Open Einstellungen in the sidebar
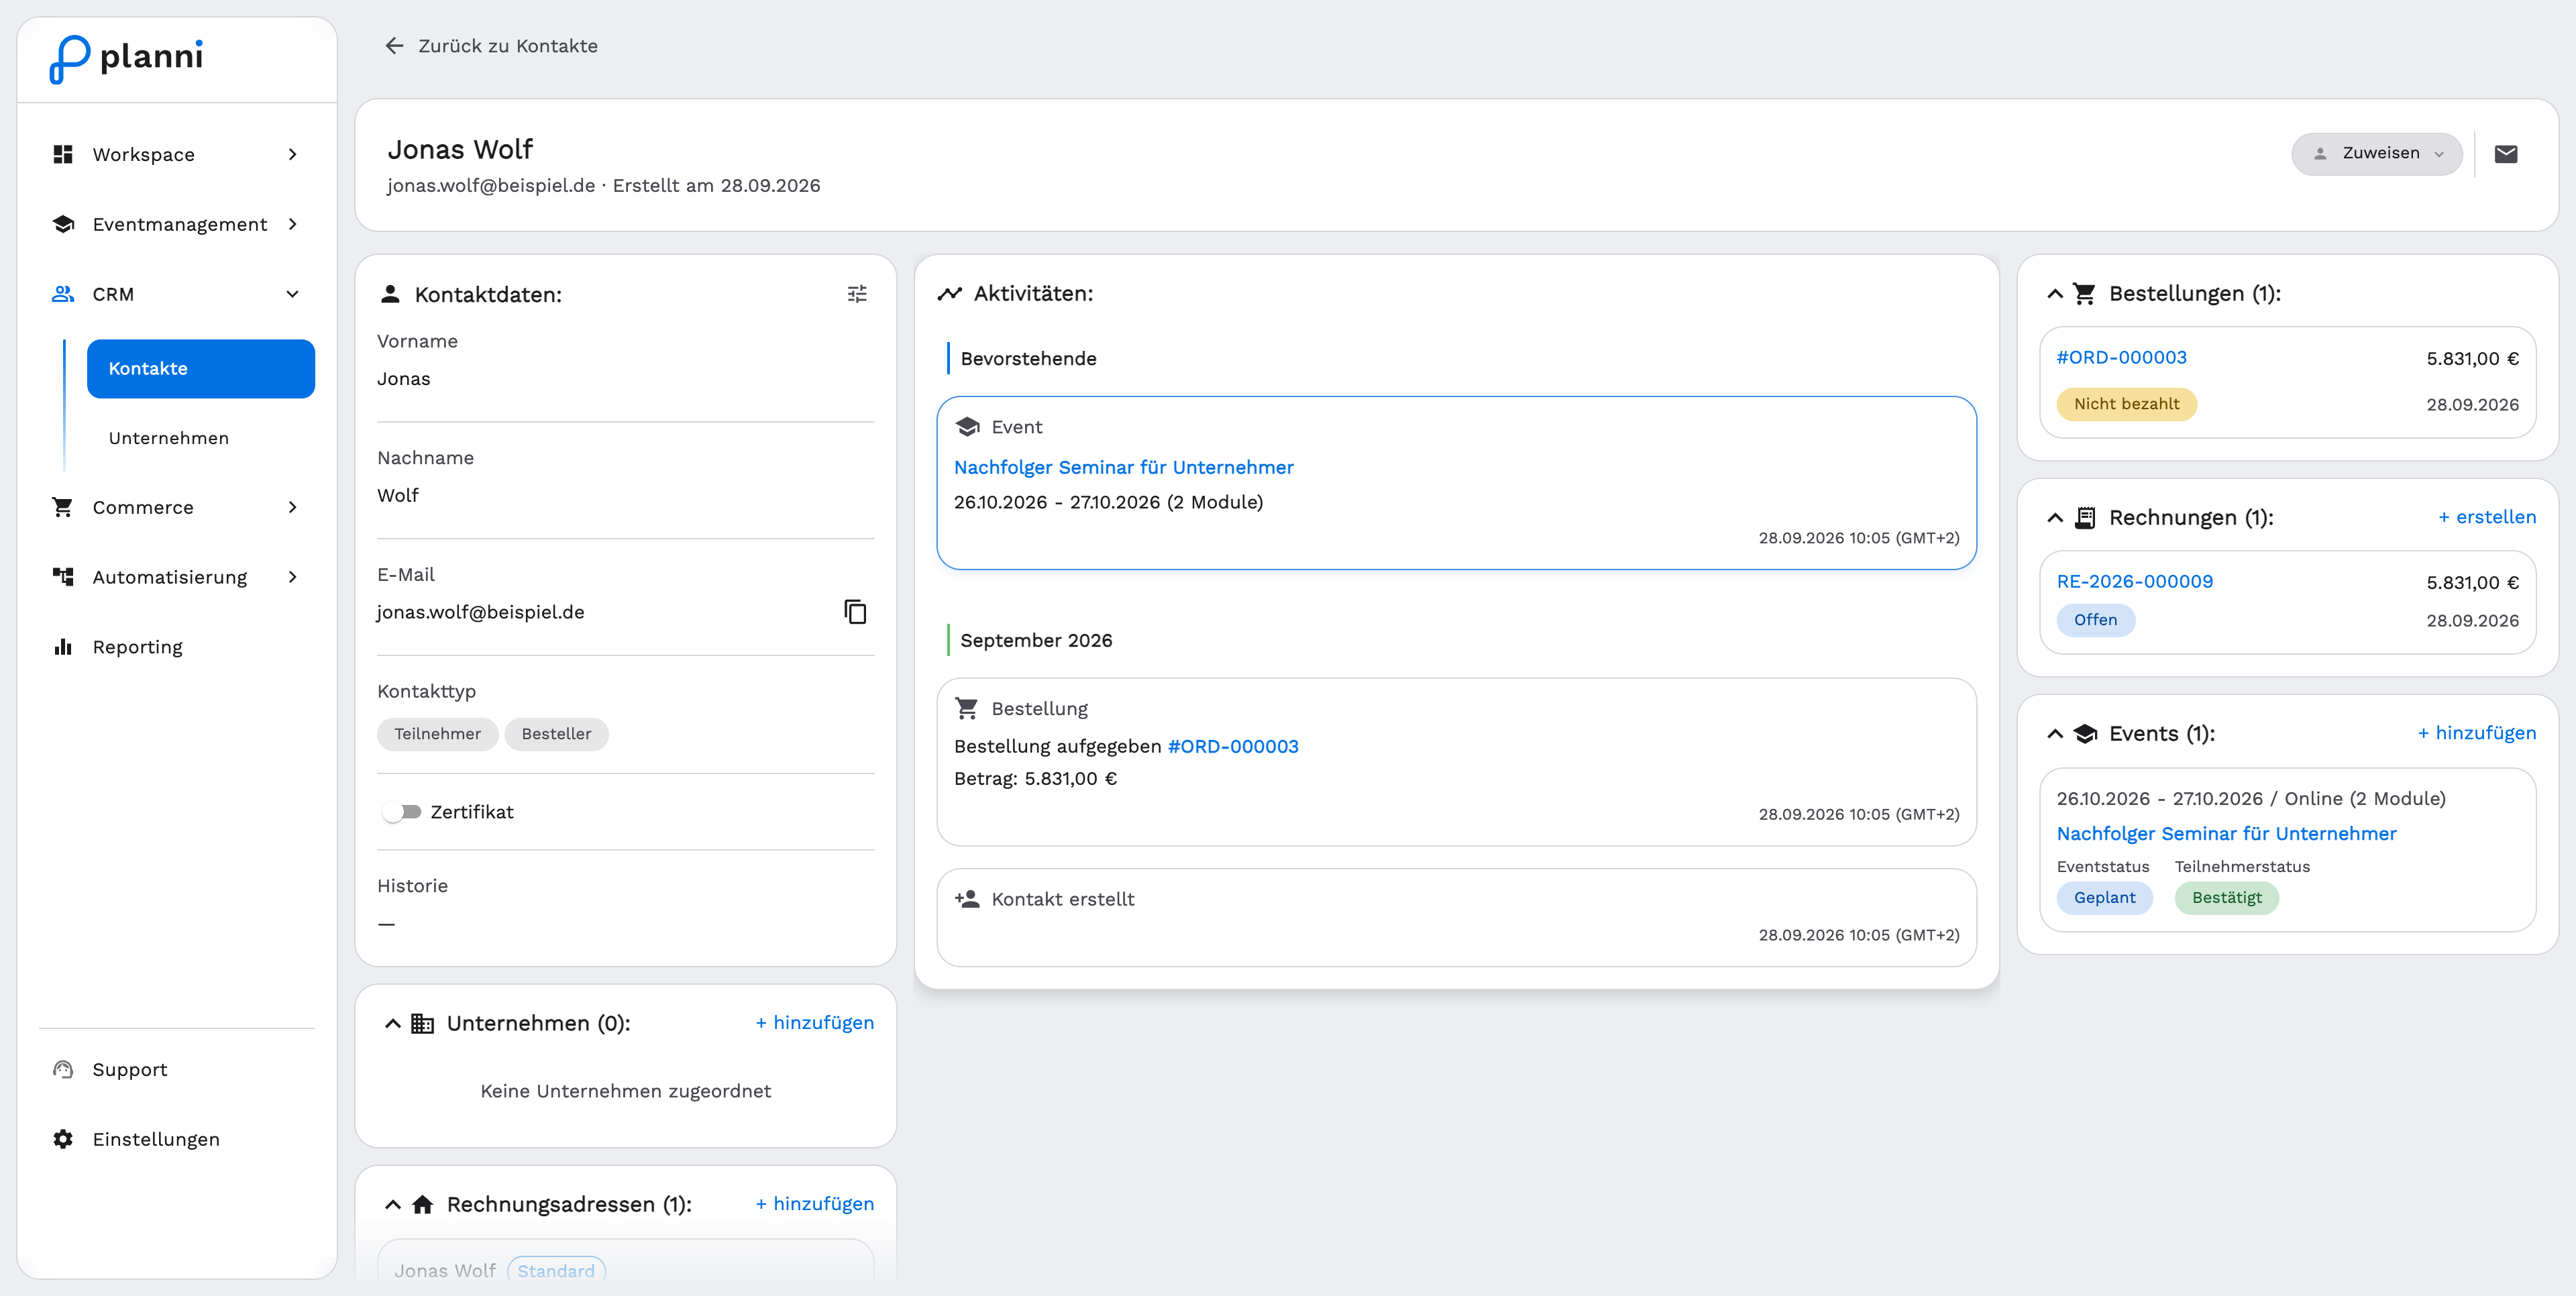 (x=177, y=1139)
